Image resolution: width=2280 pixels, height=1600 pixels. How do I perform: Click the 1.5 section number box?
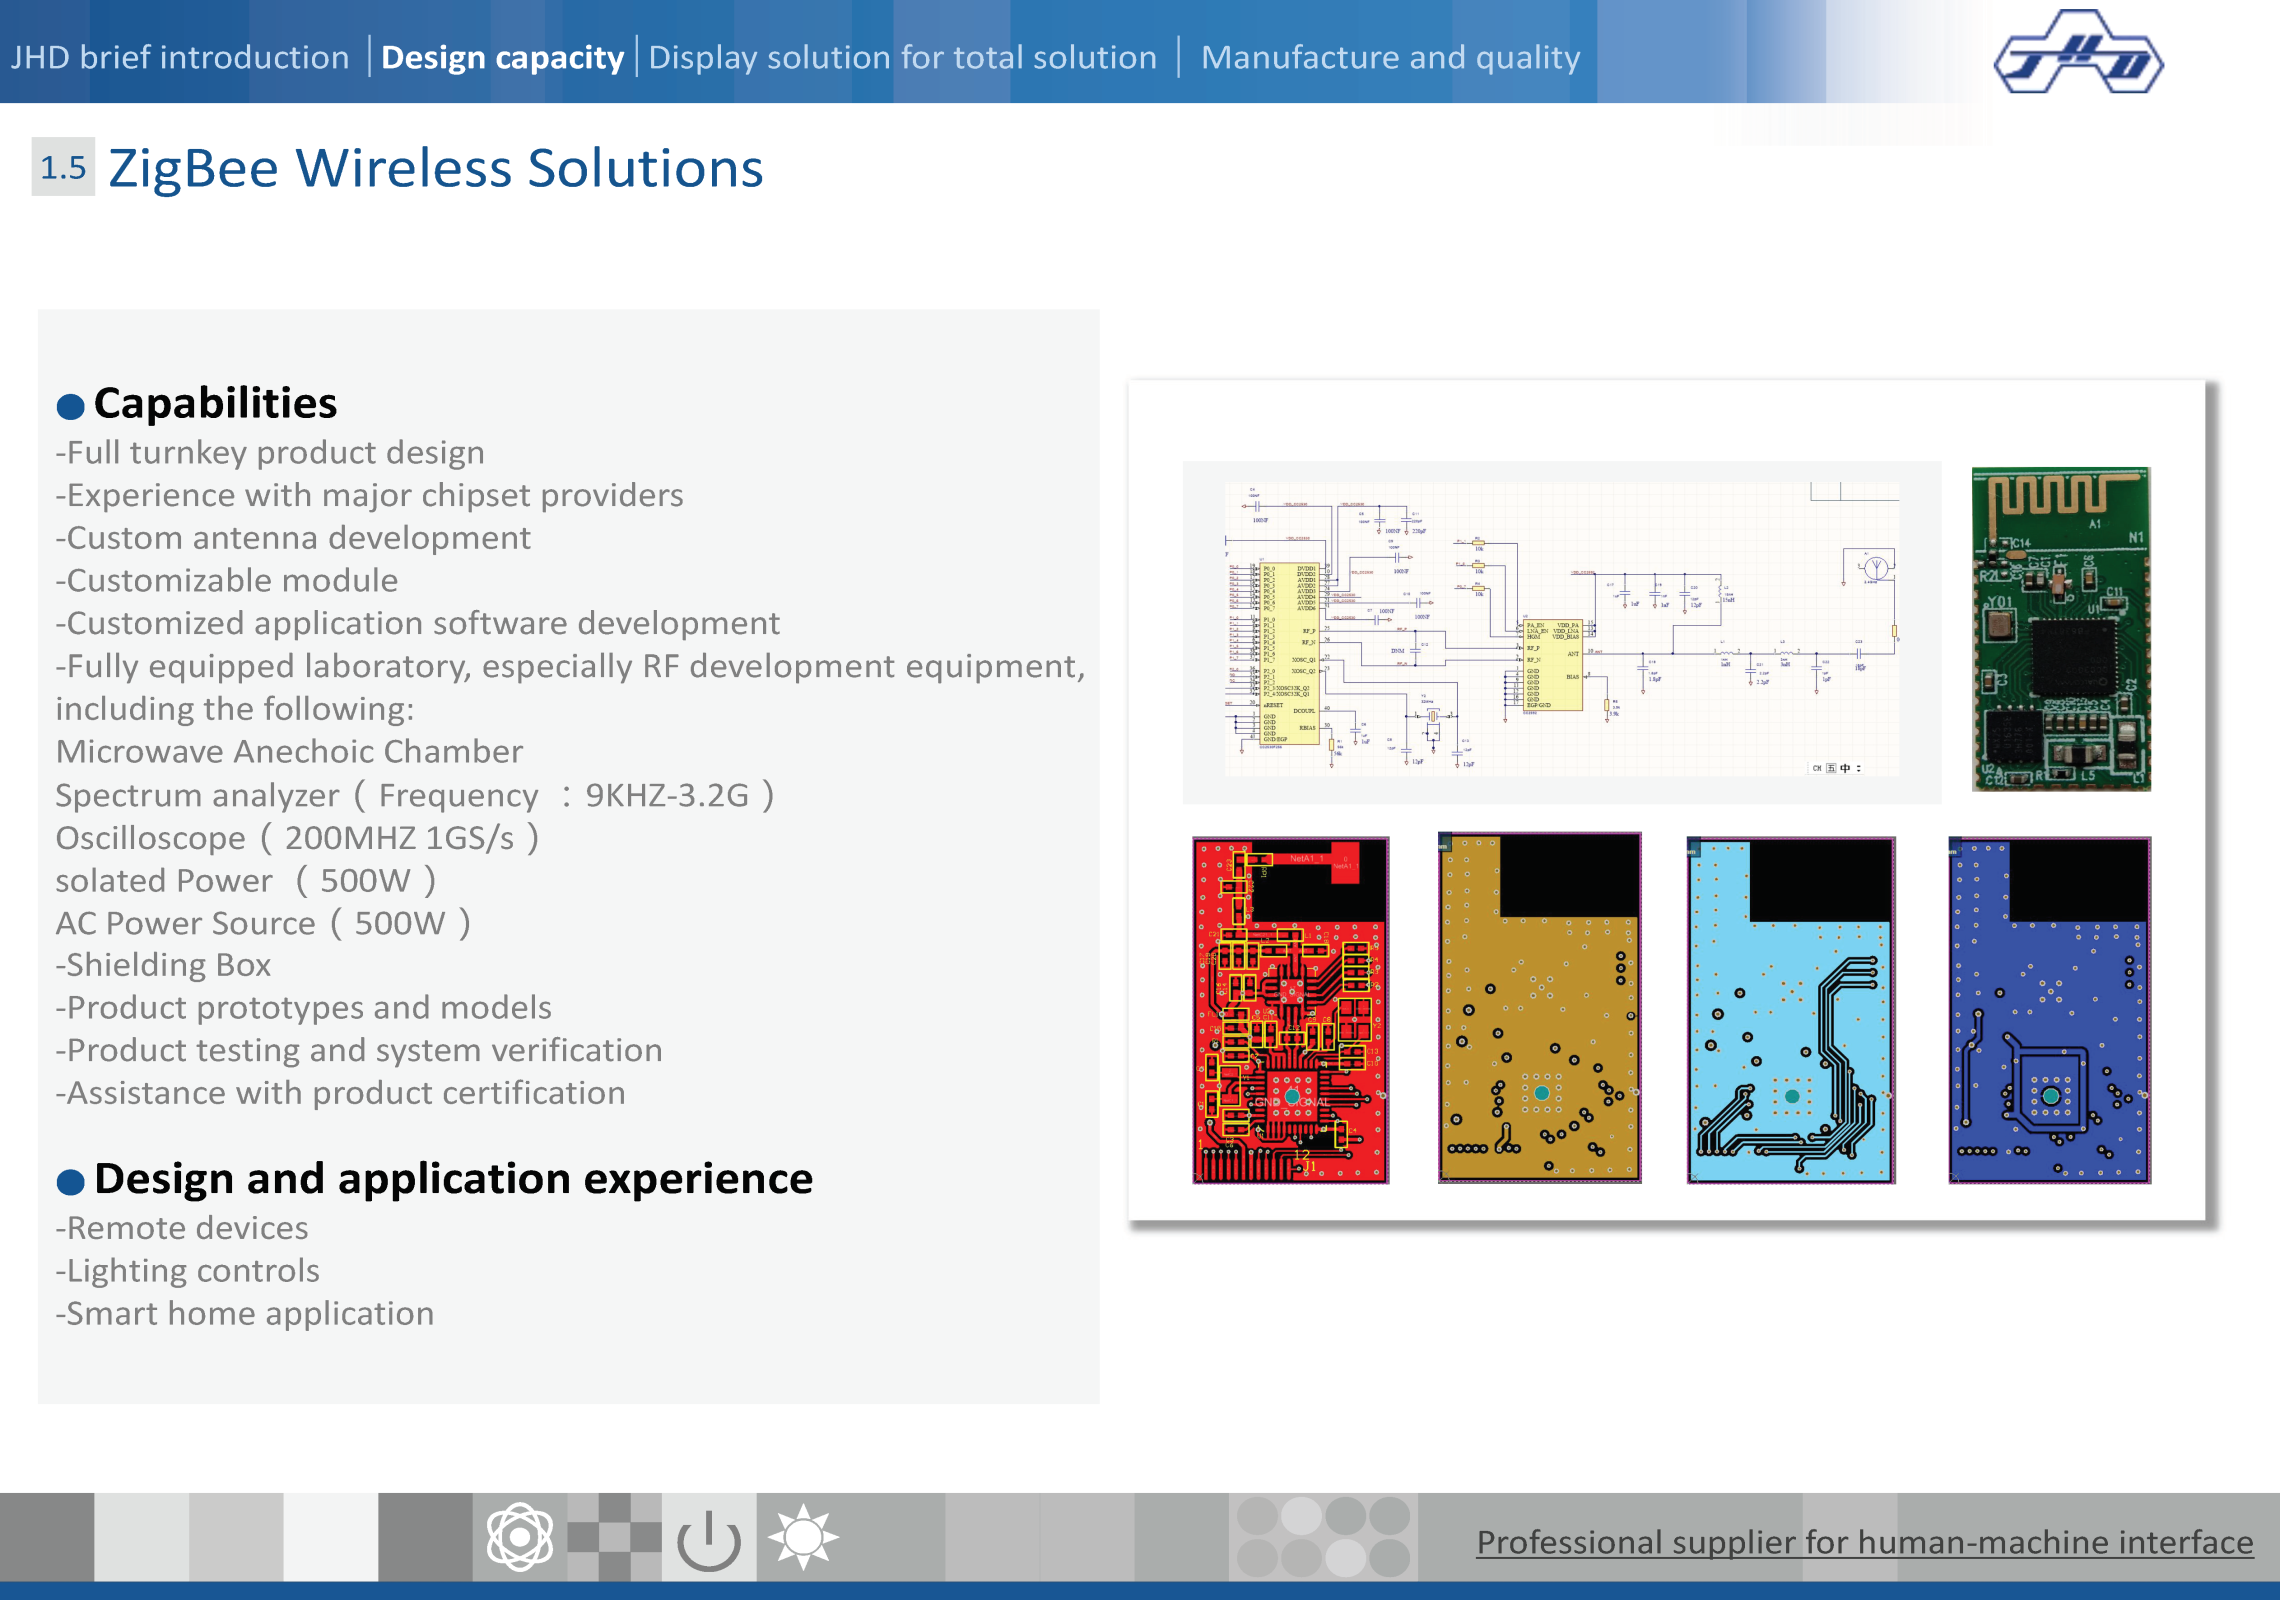(63, 167)
